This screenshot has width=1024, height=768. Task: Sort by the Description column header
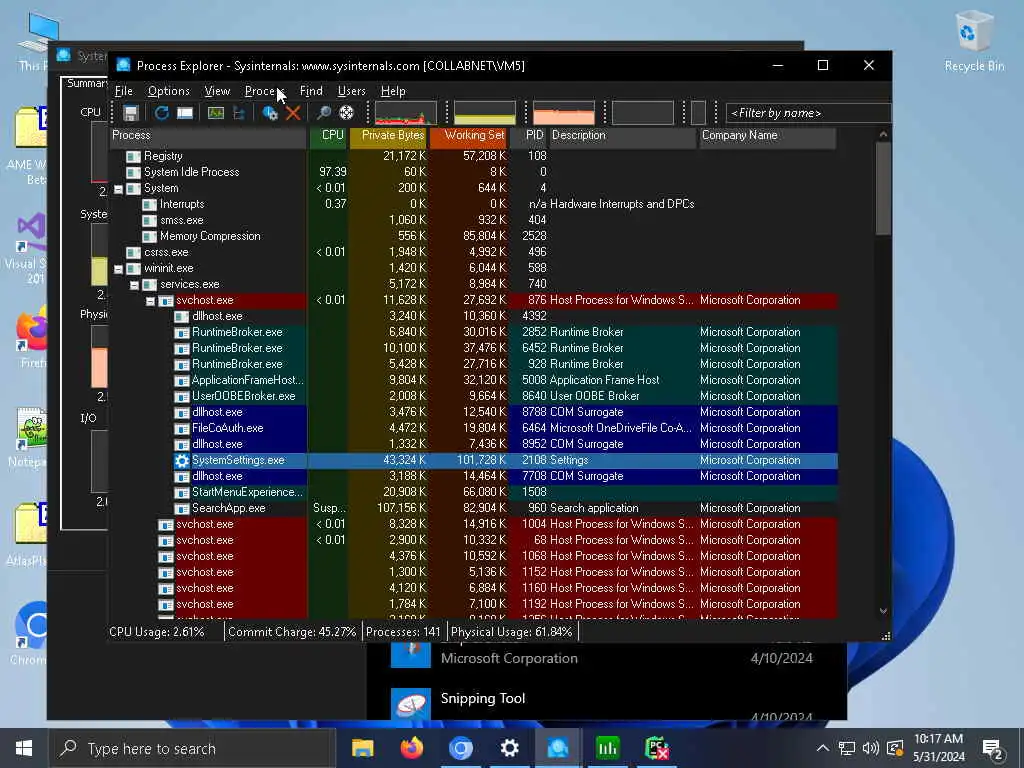[623, 135]
